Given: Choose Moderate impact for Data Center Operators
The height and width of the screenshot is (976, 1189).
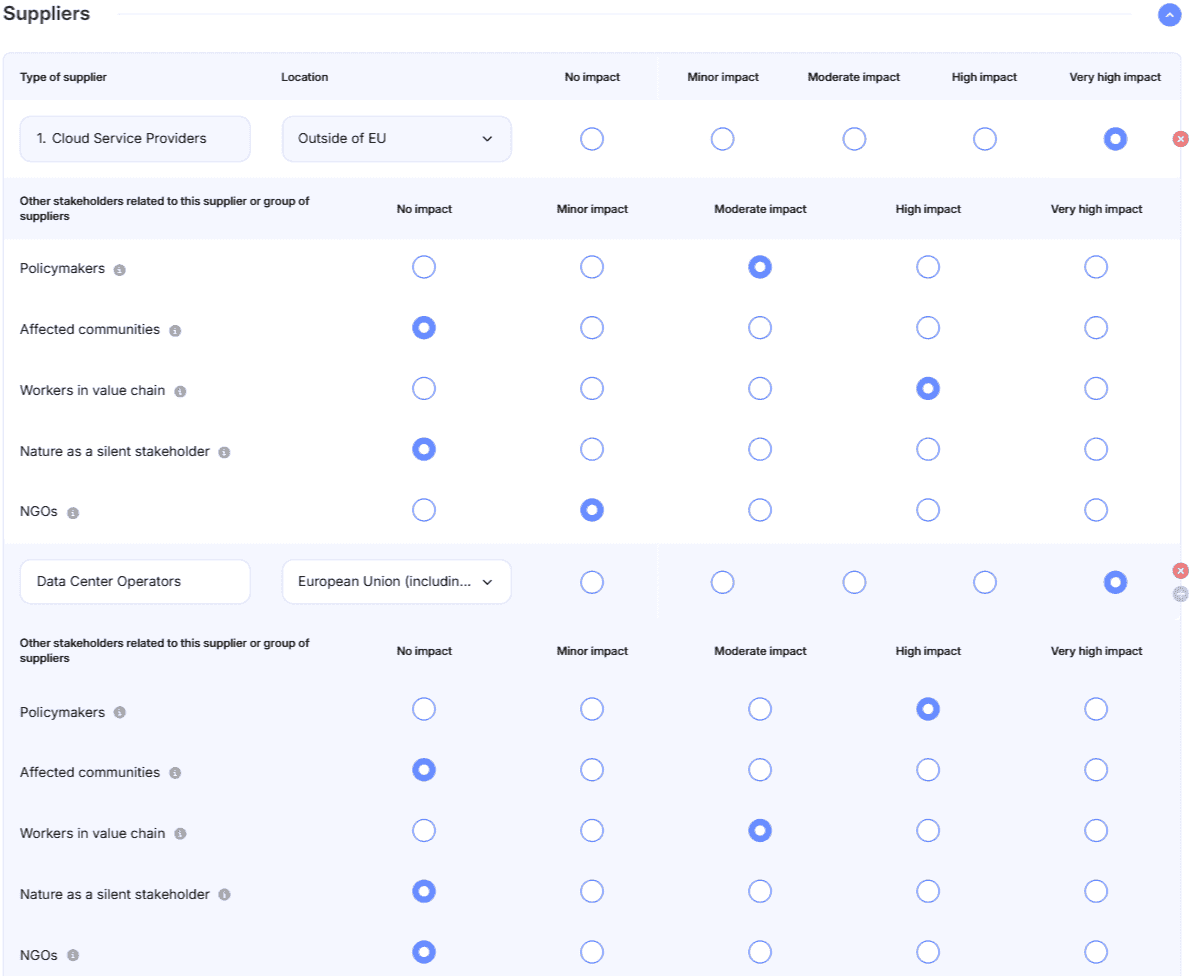Looking at the screenshot, I should pyautogui.click(x=854, y=582).
